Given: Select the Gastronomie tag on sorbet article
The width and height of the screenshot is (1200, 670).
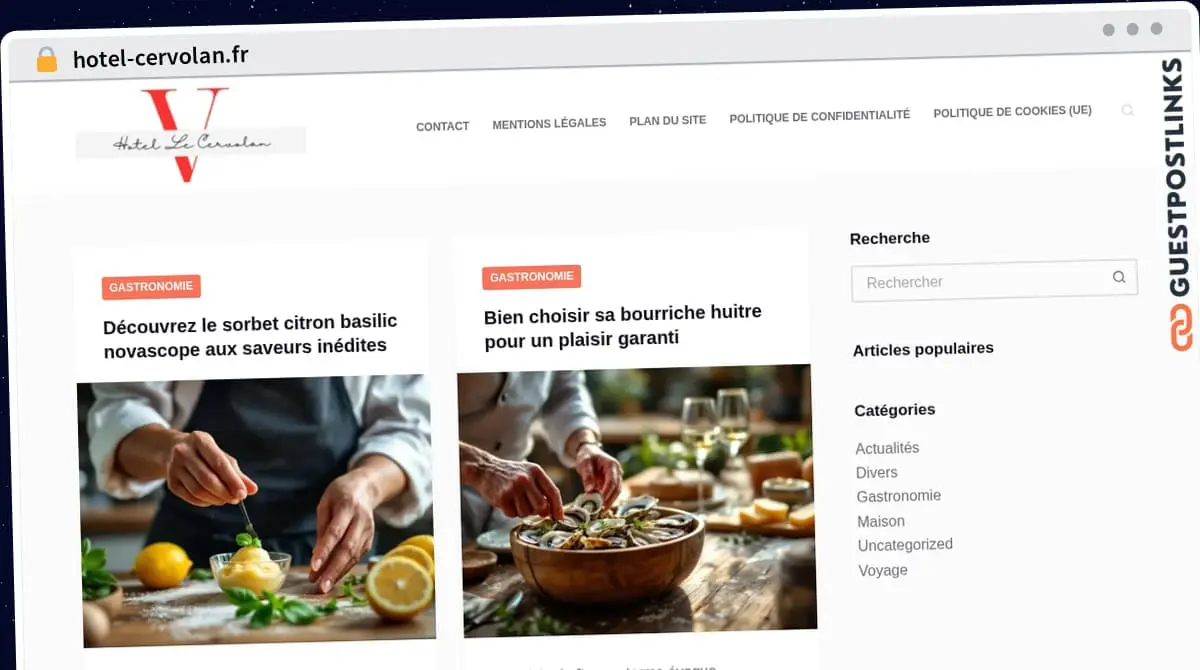Looking at the screenshot, I should (151, 286).
